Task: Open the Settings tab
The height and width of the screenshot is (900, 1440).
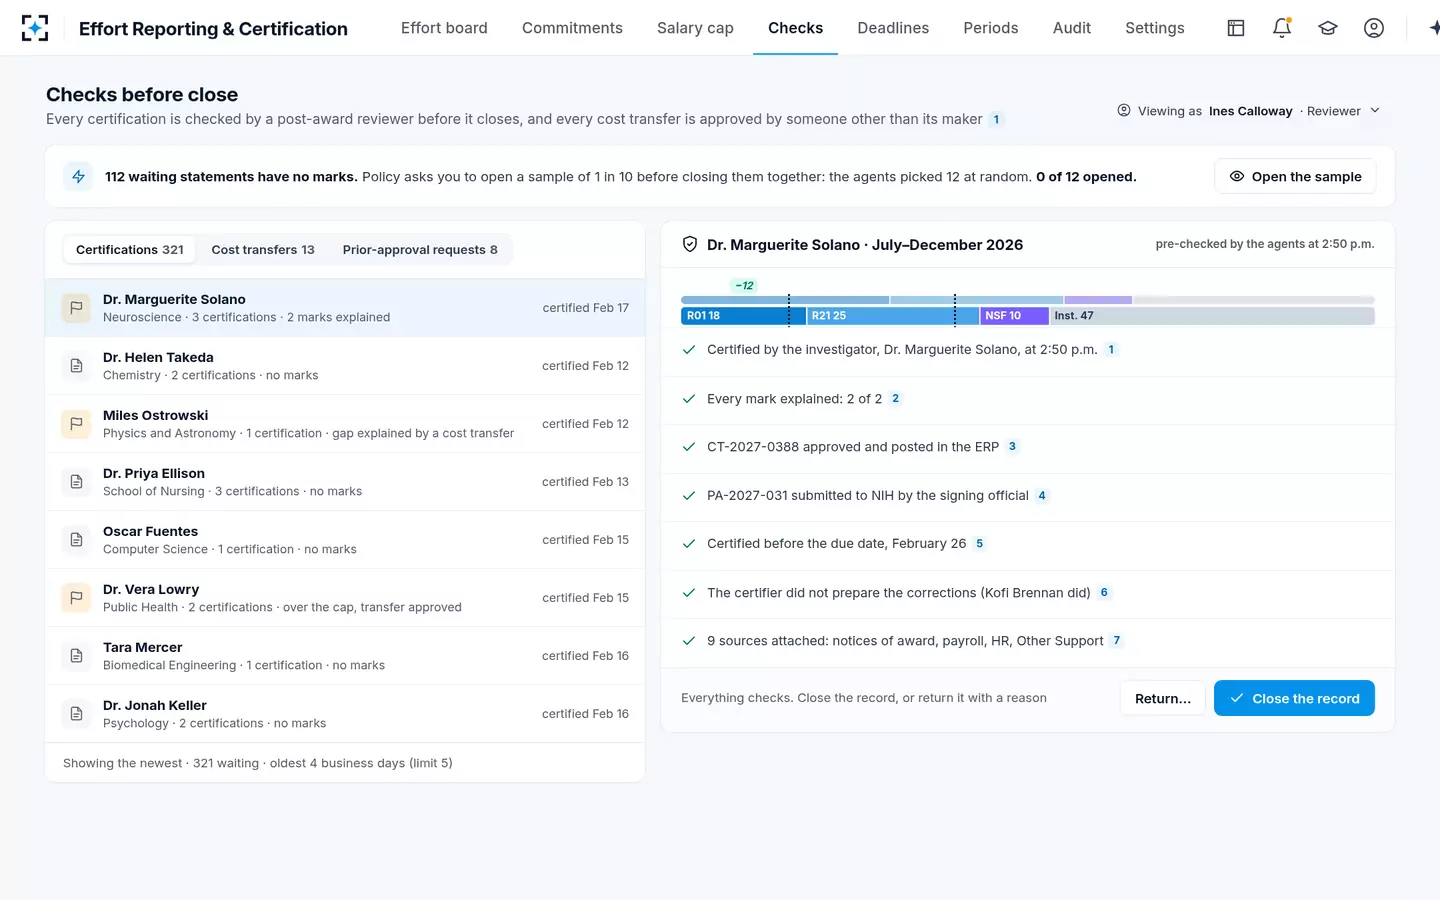Action: (1155, 28)
